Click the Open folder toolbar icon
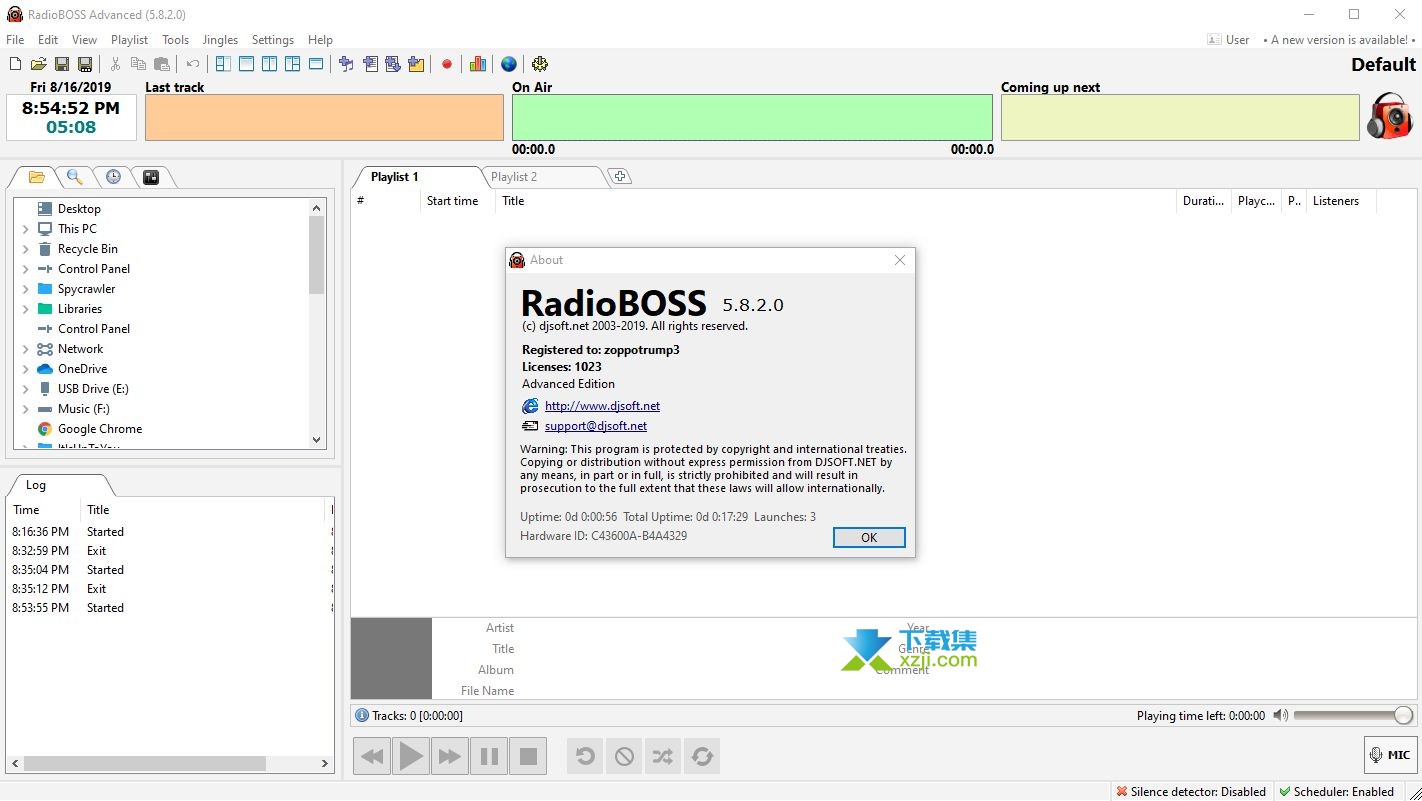1422x801 pixels. pos(38,64)
